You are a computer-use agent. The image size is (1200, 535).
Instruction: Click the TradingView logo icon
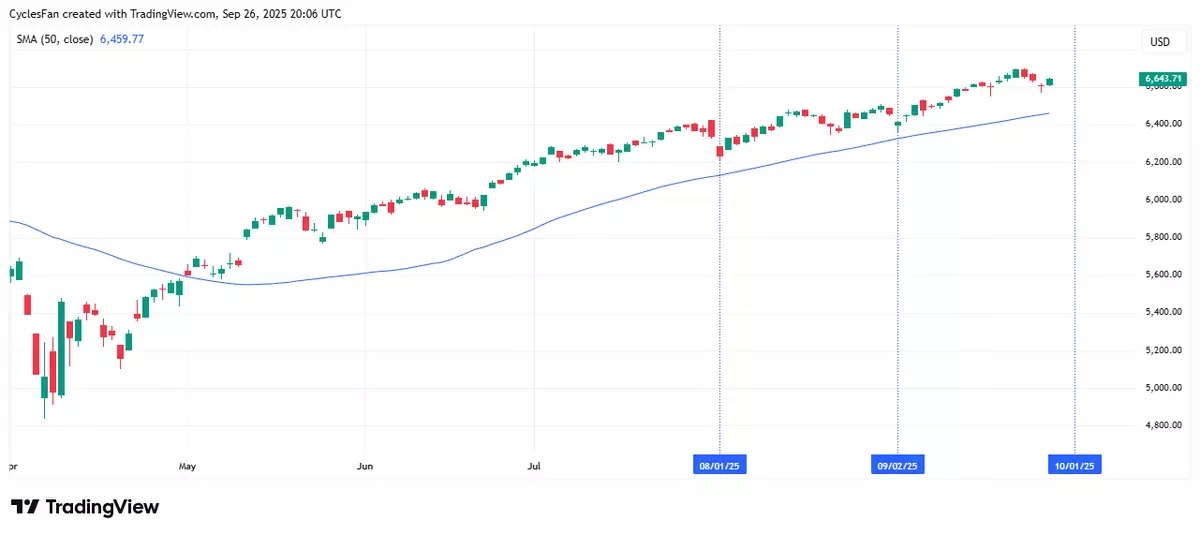click(26, 507)
